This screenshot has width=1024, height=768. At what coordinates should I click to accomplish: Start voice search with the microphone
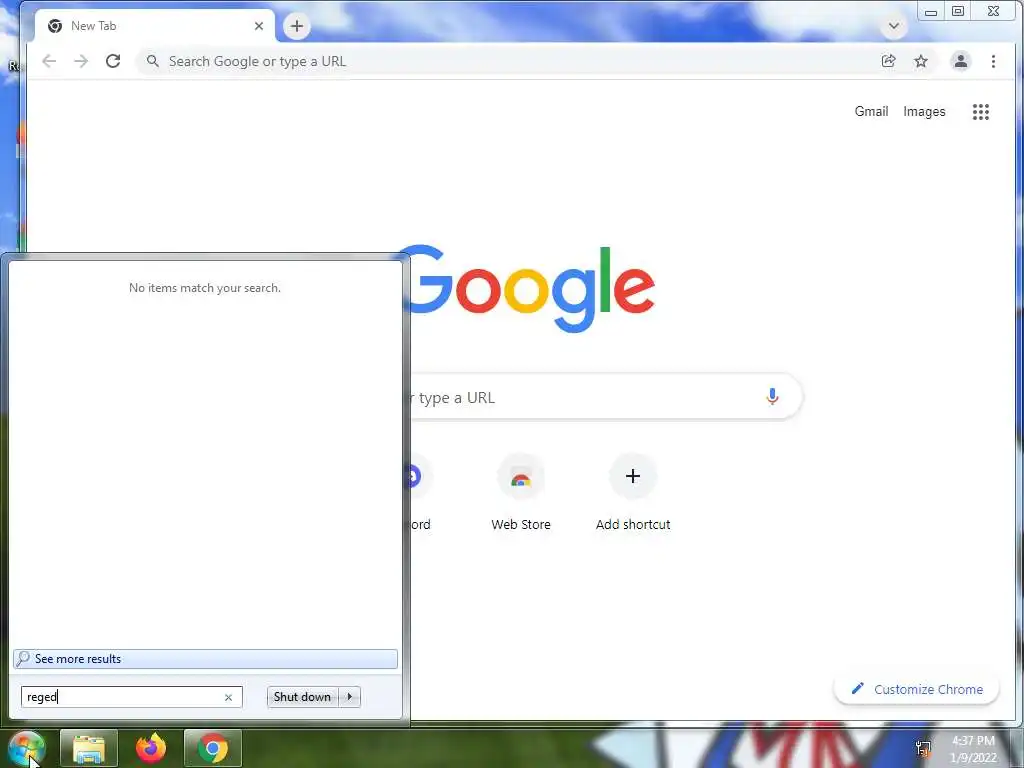pos(772,396)
